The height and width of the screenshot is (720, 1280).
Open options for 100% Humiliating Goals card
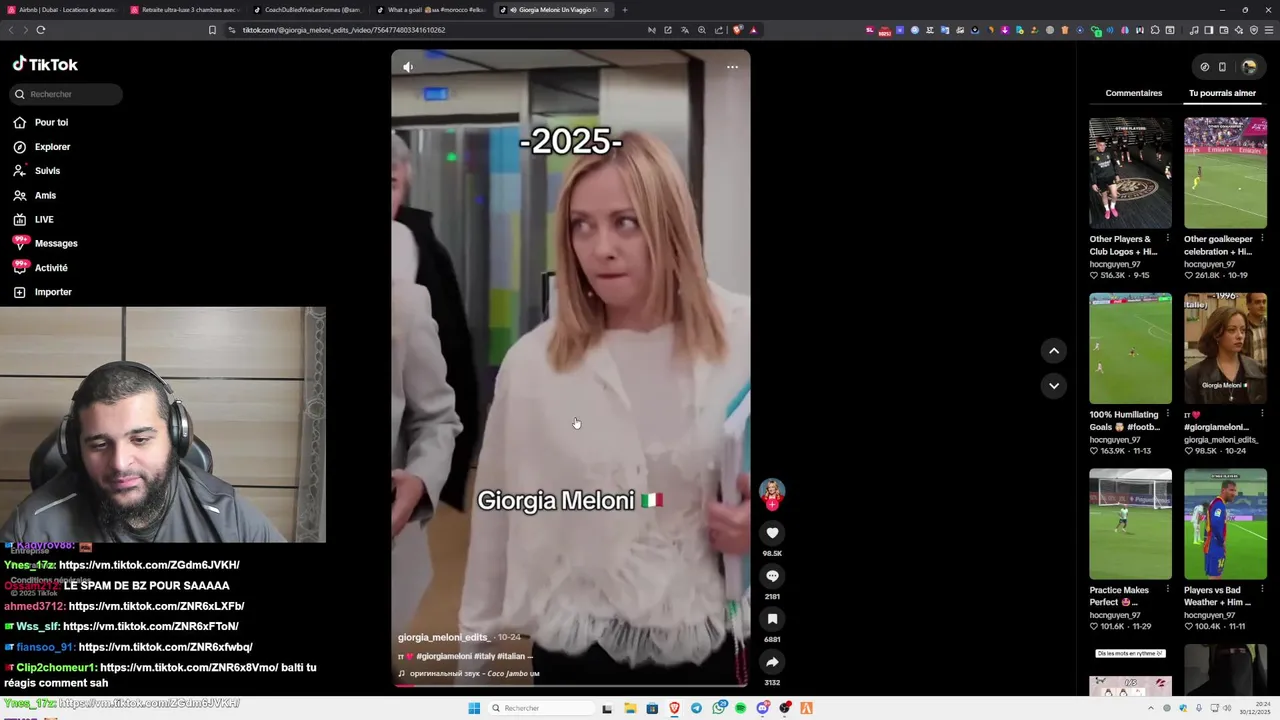[1168, 414]
